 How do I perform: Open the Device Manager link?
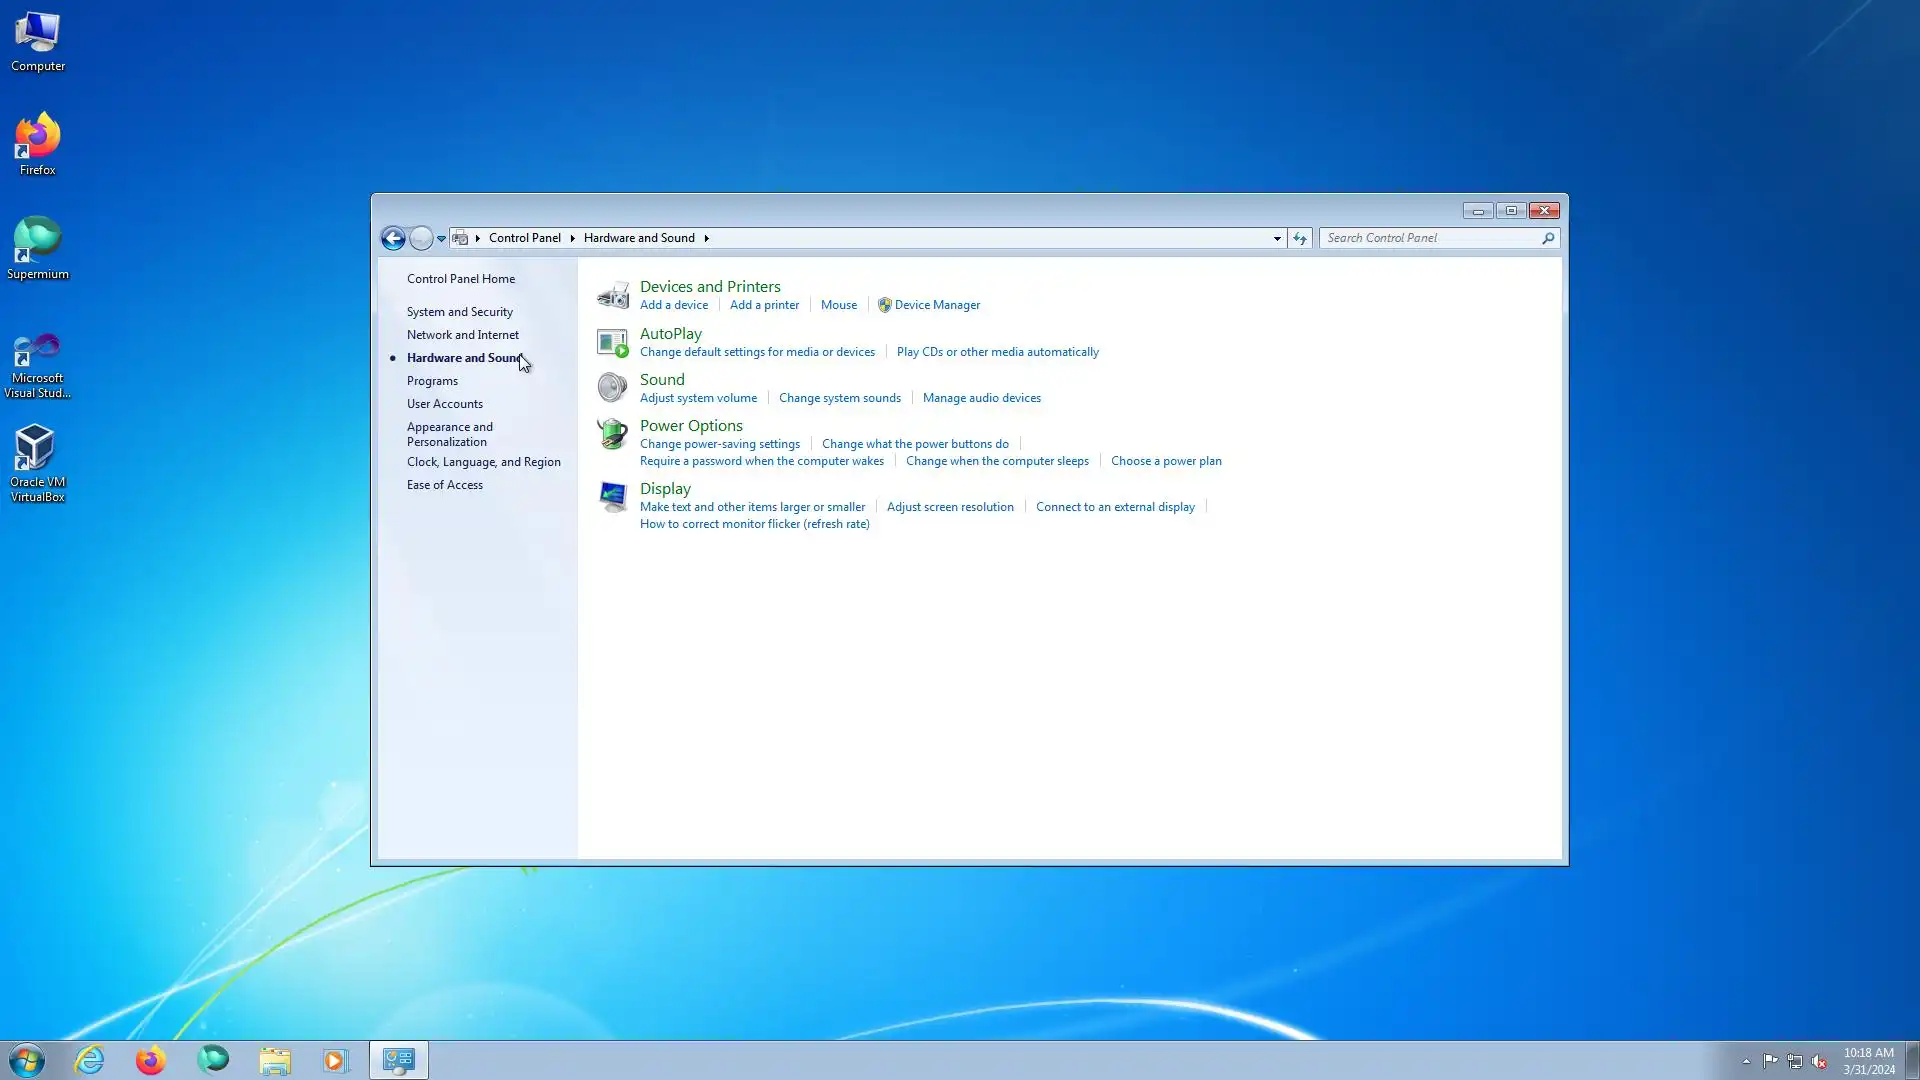(x=936, y=305)
